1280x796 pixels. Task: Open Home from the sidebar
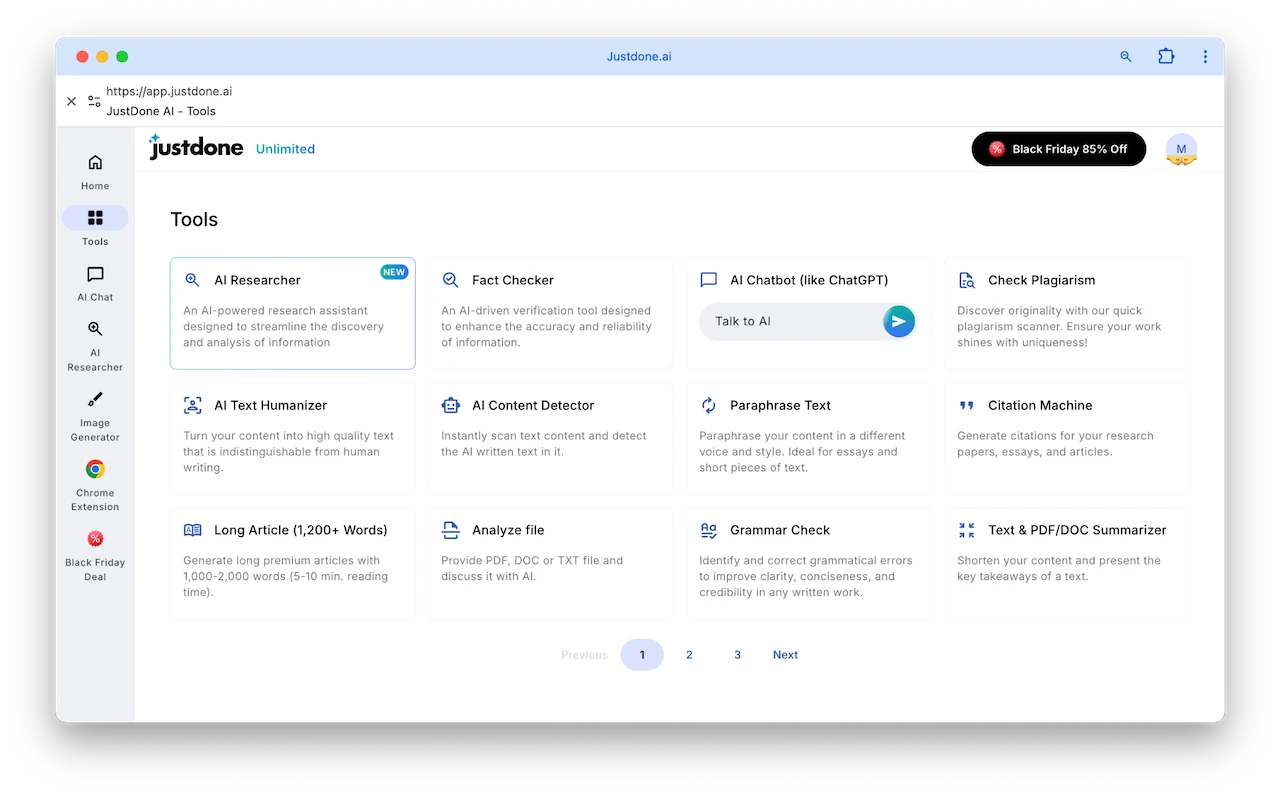tap(95, 163)
